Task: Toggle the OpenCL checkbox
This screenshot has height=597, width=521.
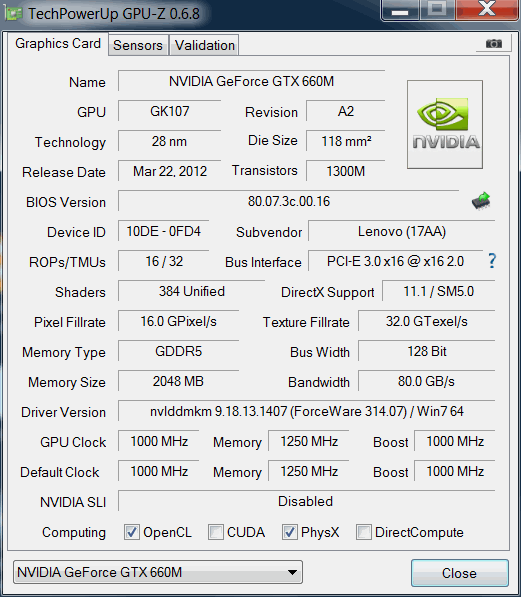Action: tap(131, 532)
